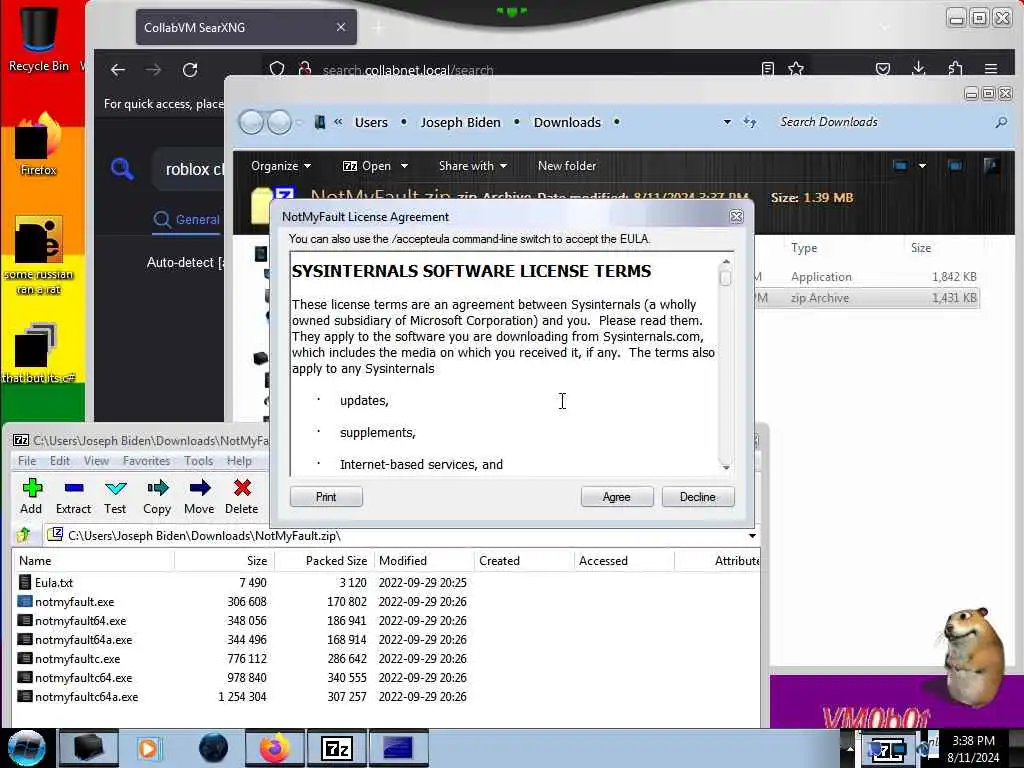Viewport: 1024px width, 768px height.
Task: Expand the 7-Zip path bar dropdown
Action: pyautogui.click(x=752, y=536)
